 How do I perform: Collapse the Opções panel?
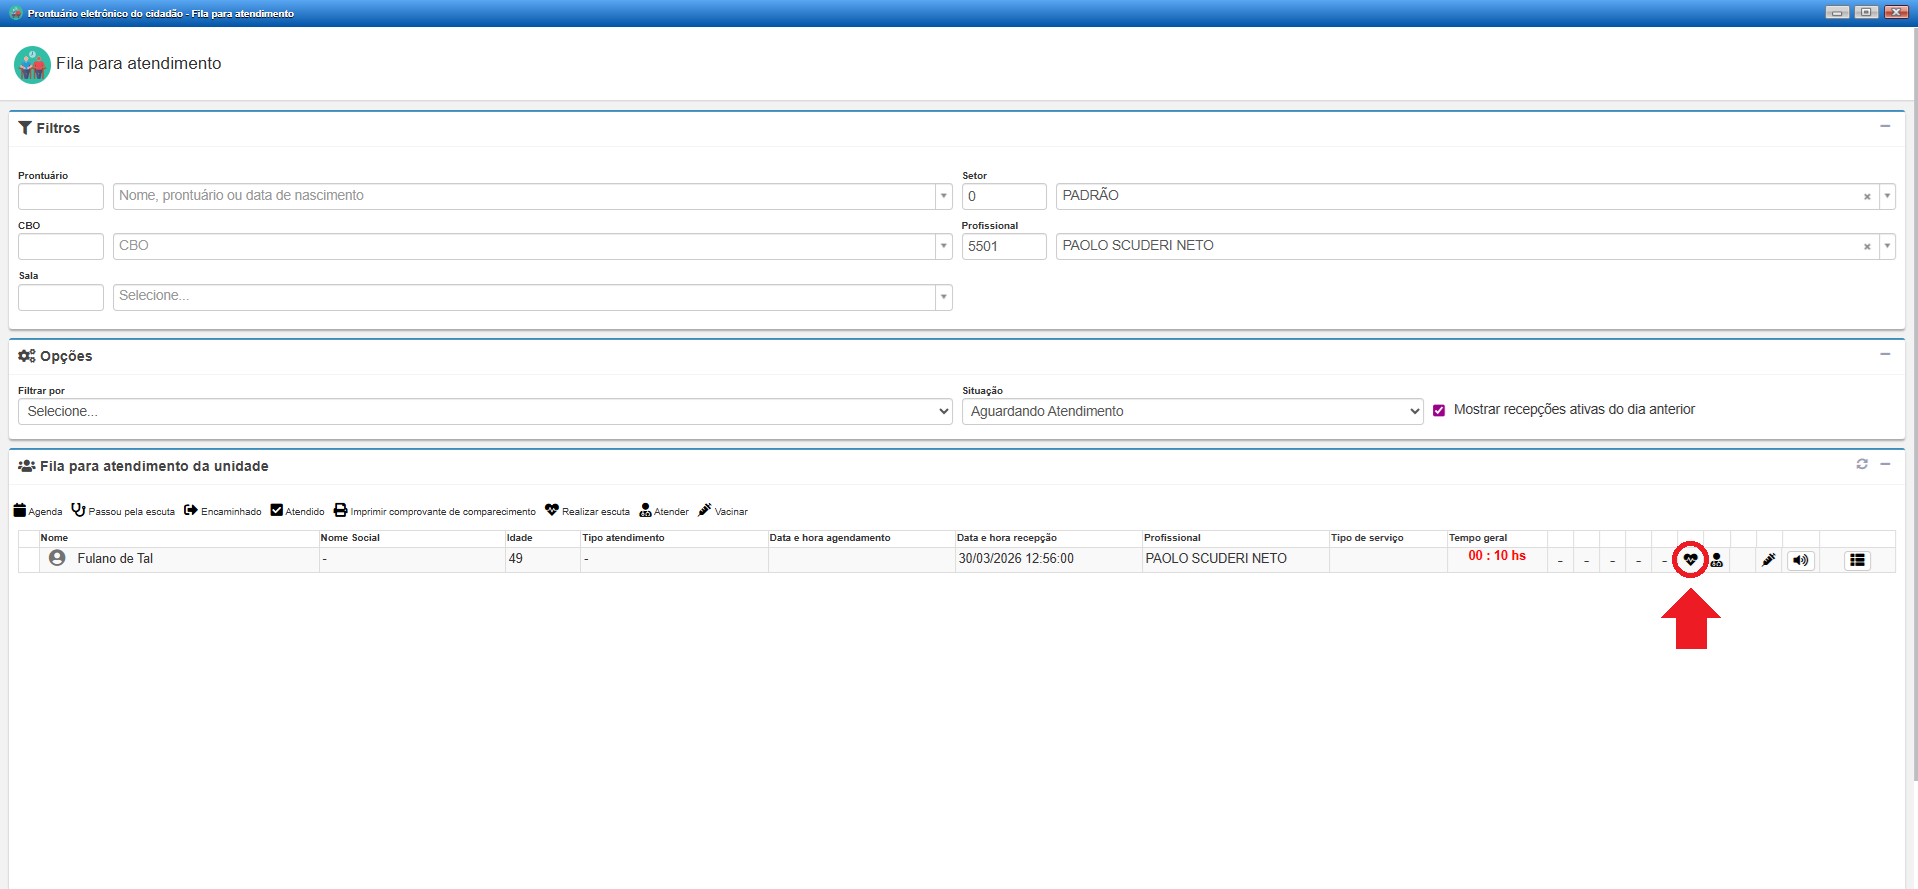pos(1885,355)
